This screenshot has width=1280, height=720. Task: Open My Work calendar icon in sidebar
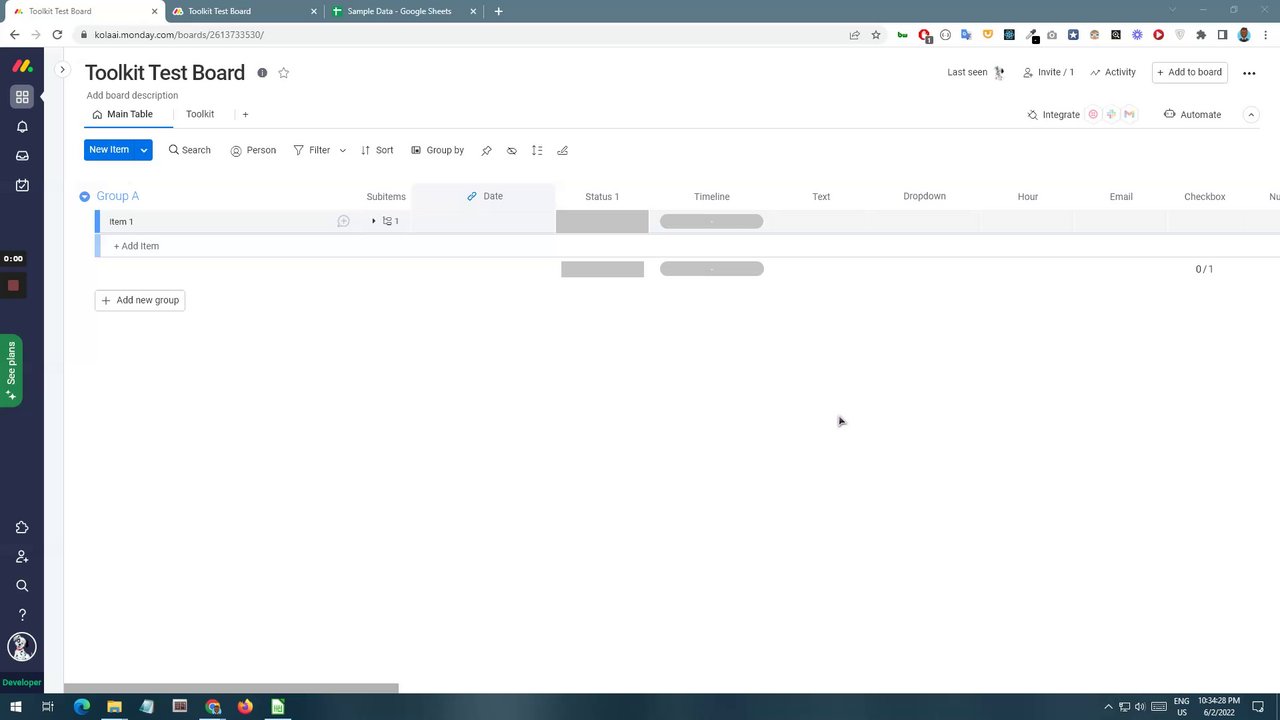[22, 185]
